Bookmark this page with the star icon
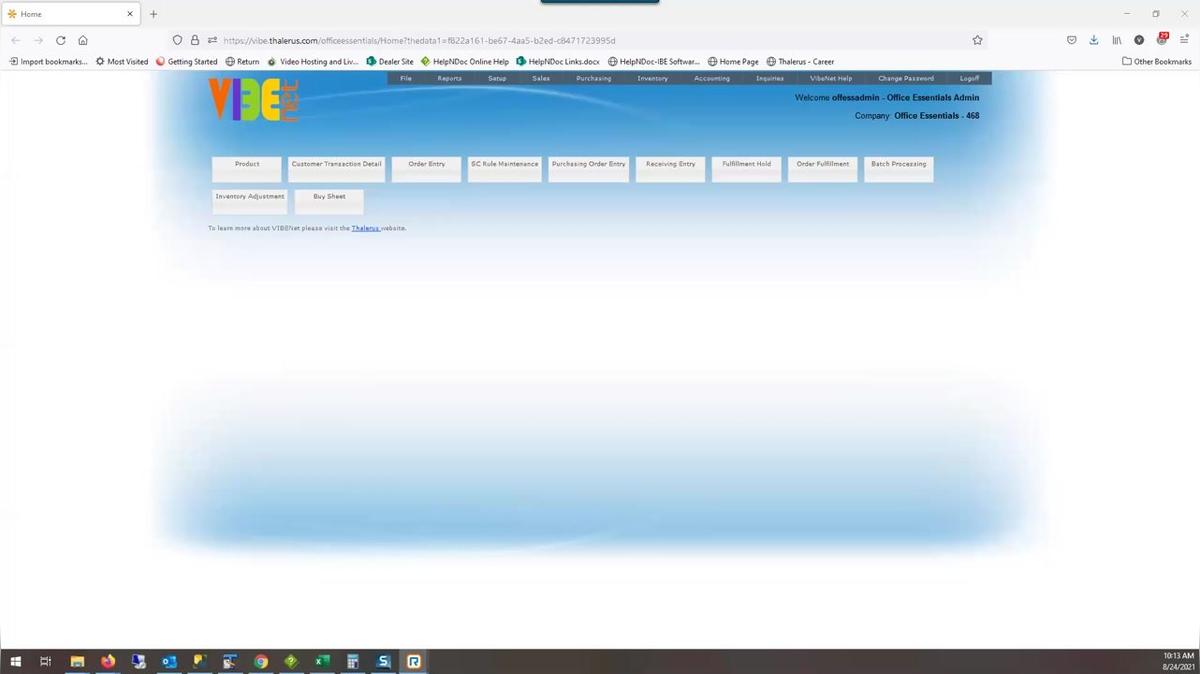 pyautogui.click(x=977, y=40)
